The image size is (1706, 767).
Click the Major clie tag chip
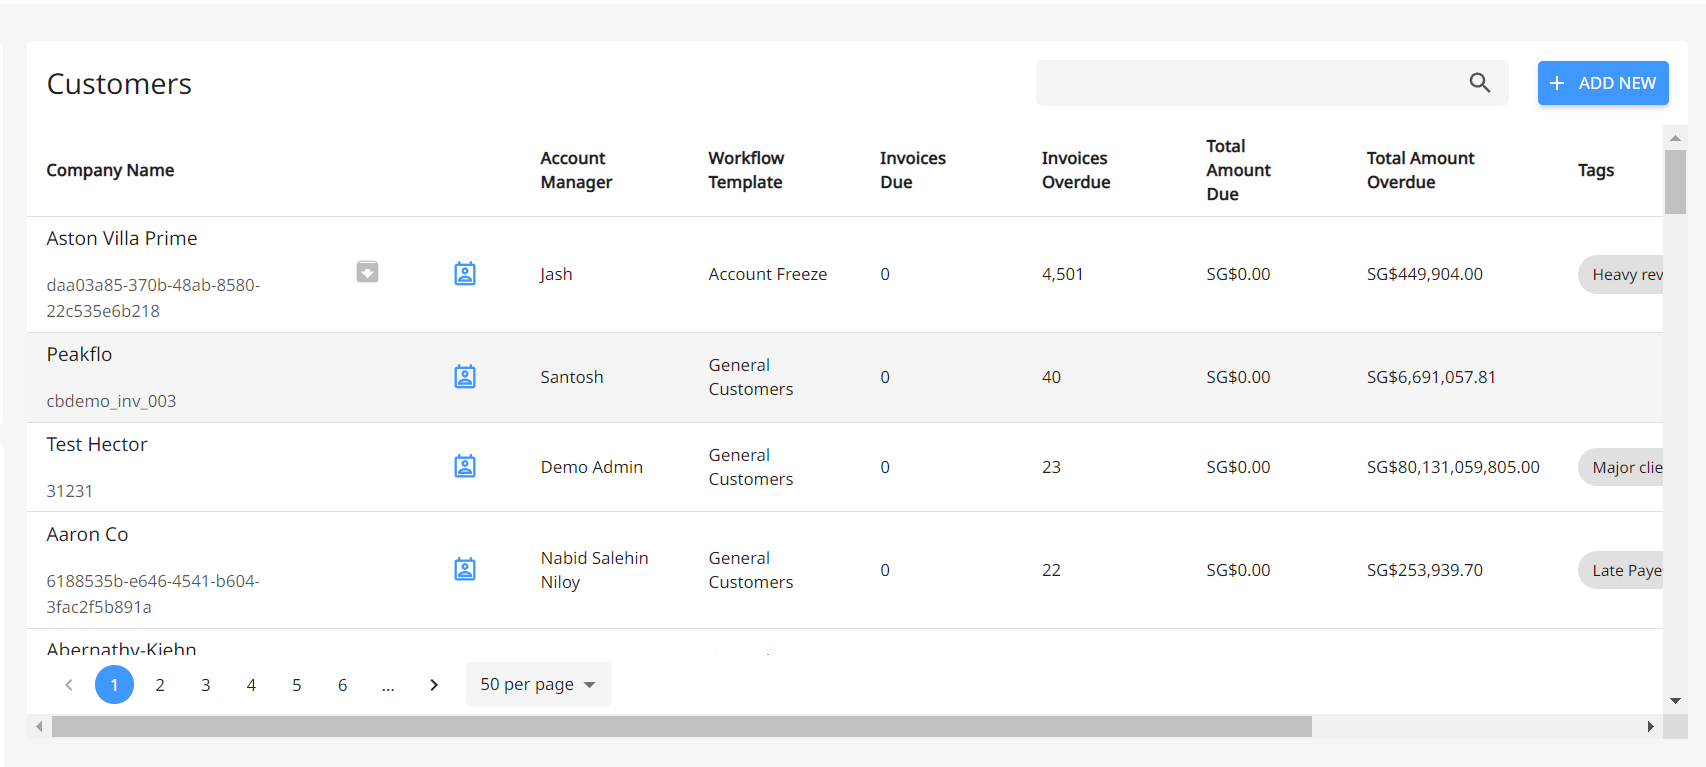[x=1621, y=467]
